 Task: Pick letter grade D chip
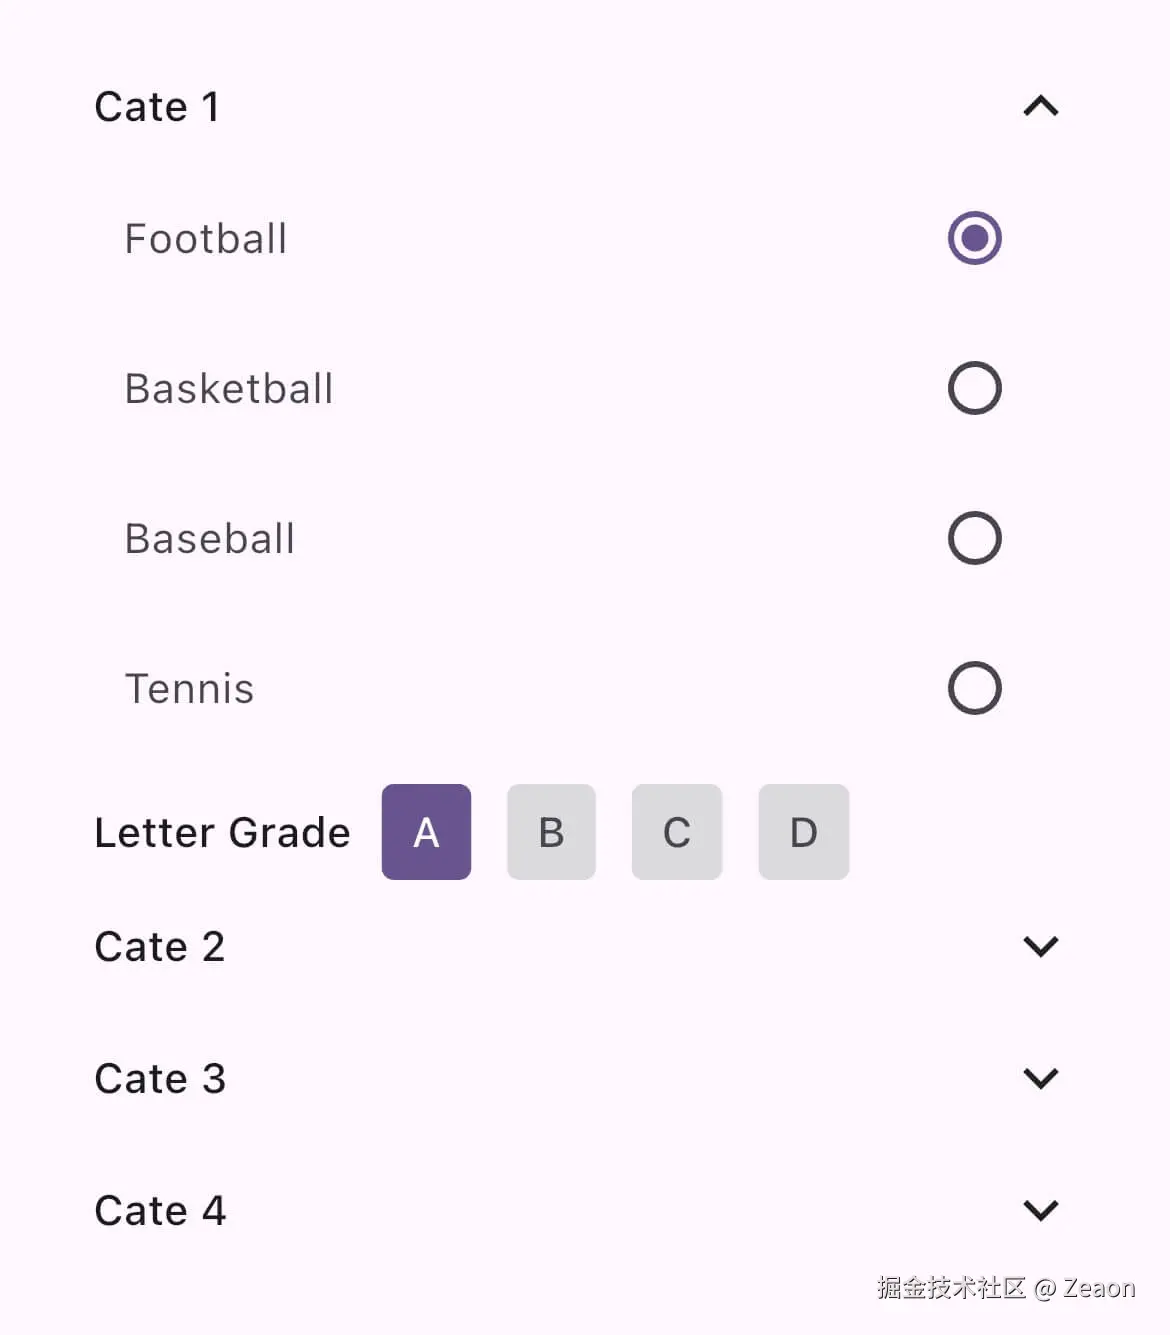(804, 832)
